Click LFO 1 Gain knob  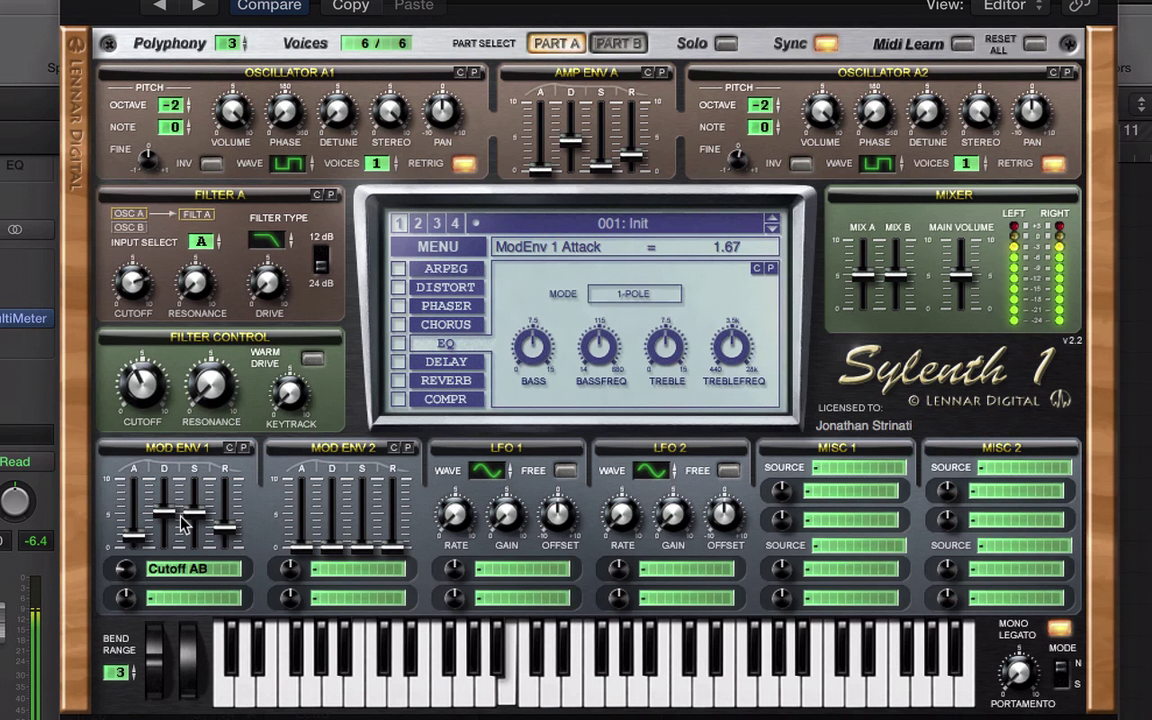tap(506, 515)
